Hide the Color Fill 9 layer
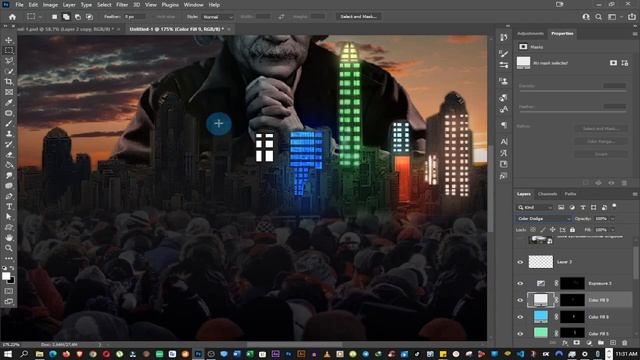The width and height of the screenshot is (640, 360). (x=520, y=300)
